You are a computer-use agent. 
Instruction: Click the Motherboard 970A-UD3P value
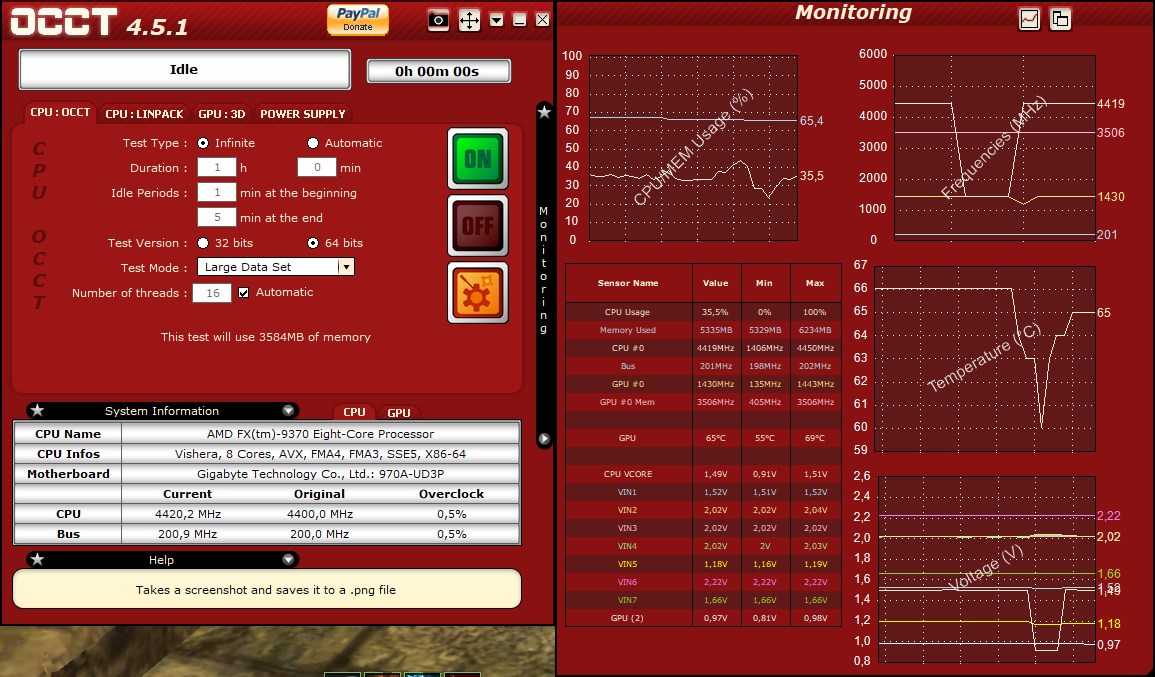click(320, 474)
